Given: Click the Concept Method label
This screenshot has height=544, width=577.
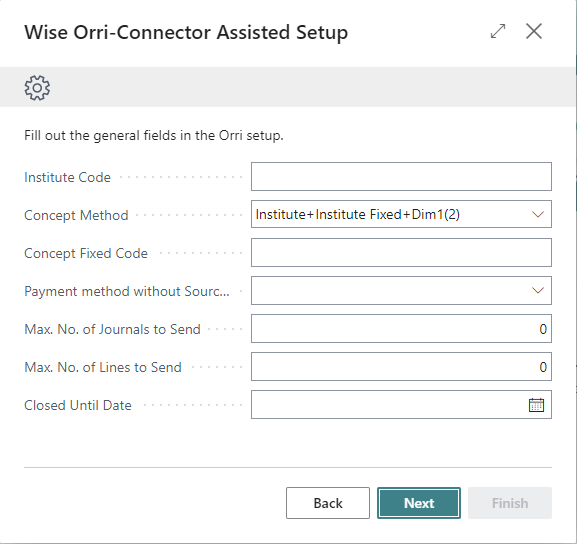Looking at the screenshot, I should coord(76,215).
